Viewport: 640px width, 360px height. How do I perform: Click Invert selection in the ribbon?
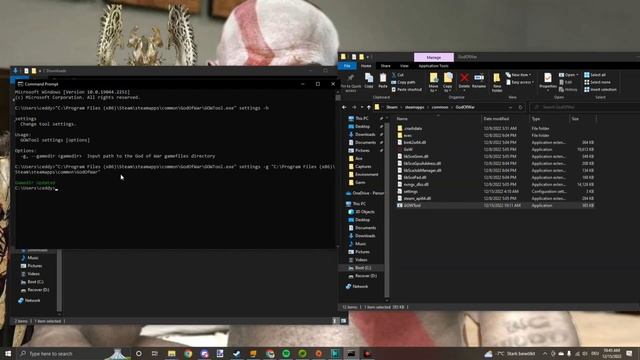(600, 89)
